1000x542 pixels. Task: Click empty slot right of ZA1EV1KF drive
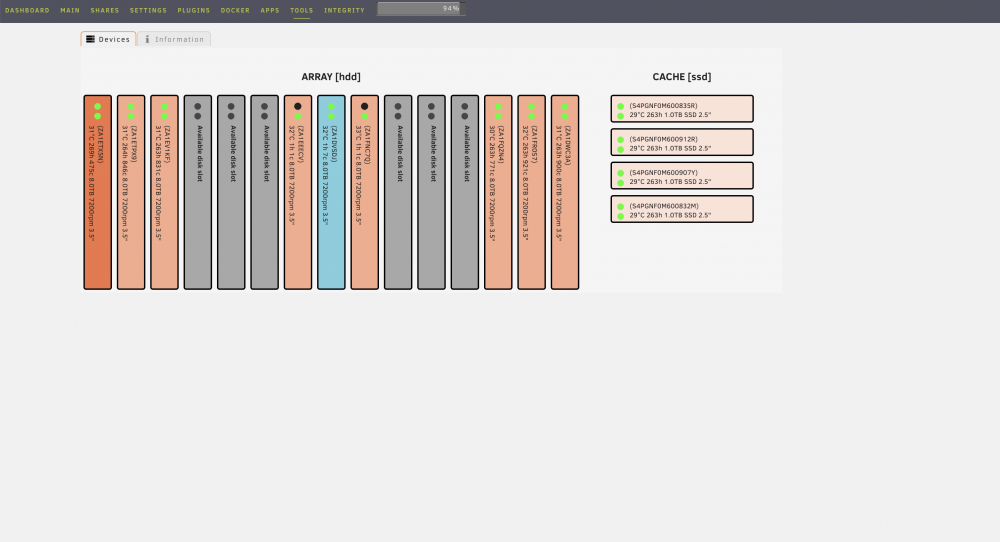pyautogui.click(x=198, y=192)
